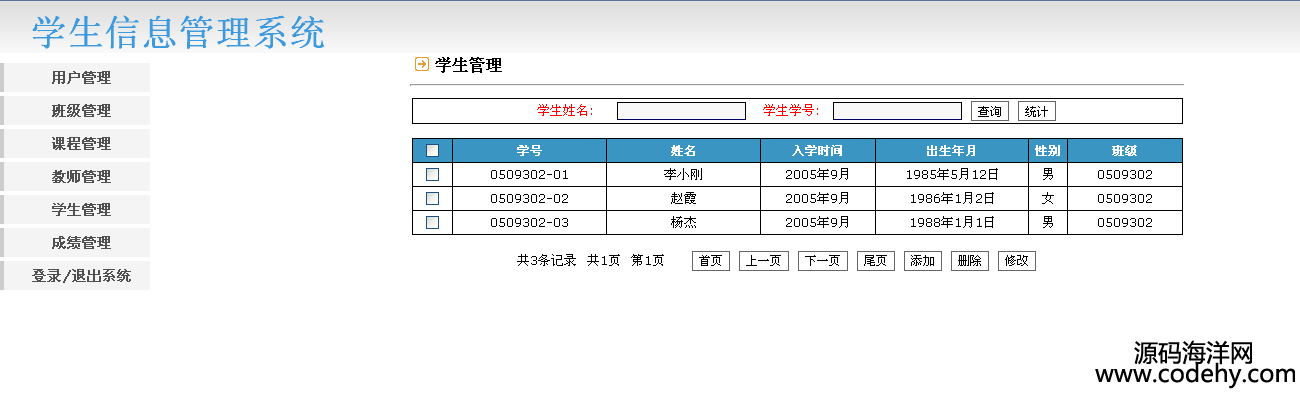Select student number 0509302-01 cell
Image resolution: width=1300 pixels, height=394 pixels.
pyautogui.click(x=529, y=175)
